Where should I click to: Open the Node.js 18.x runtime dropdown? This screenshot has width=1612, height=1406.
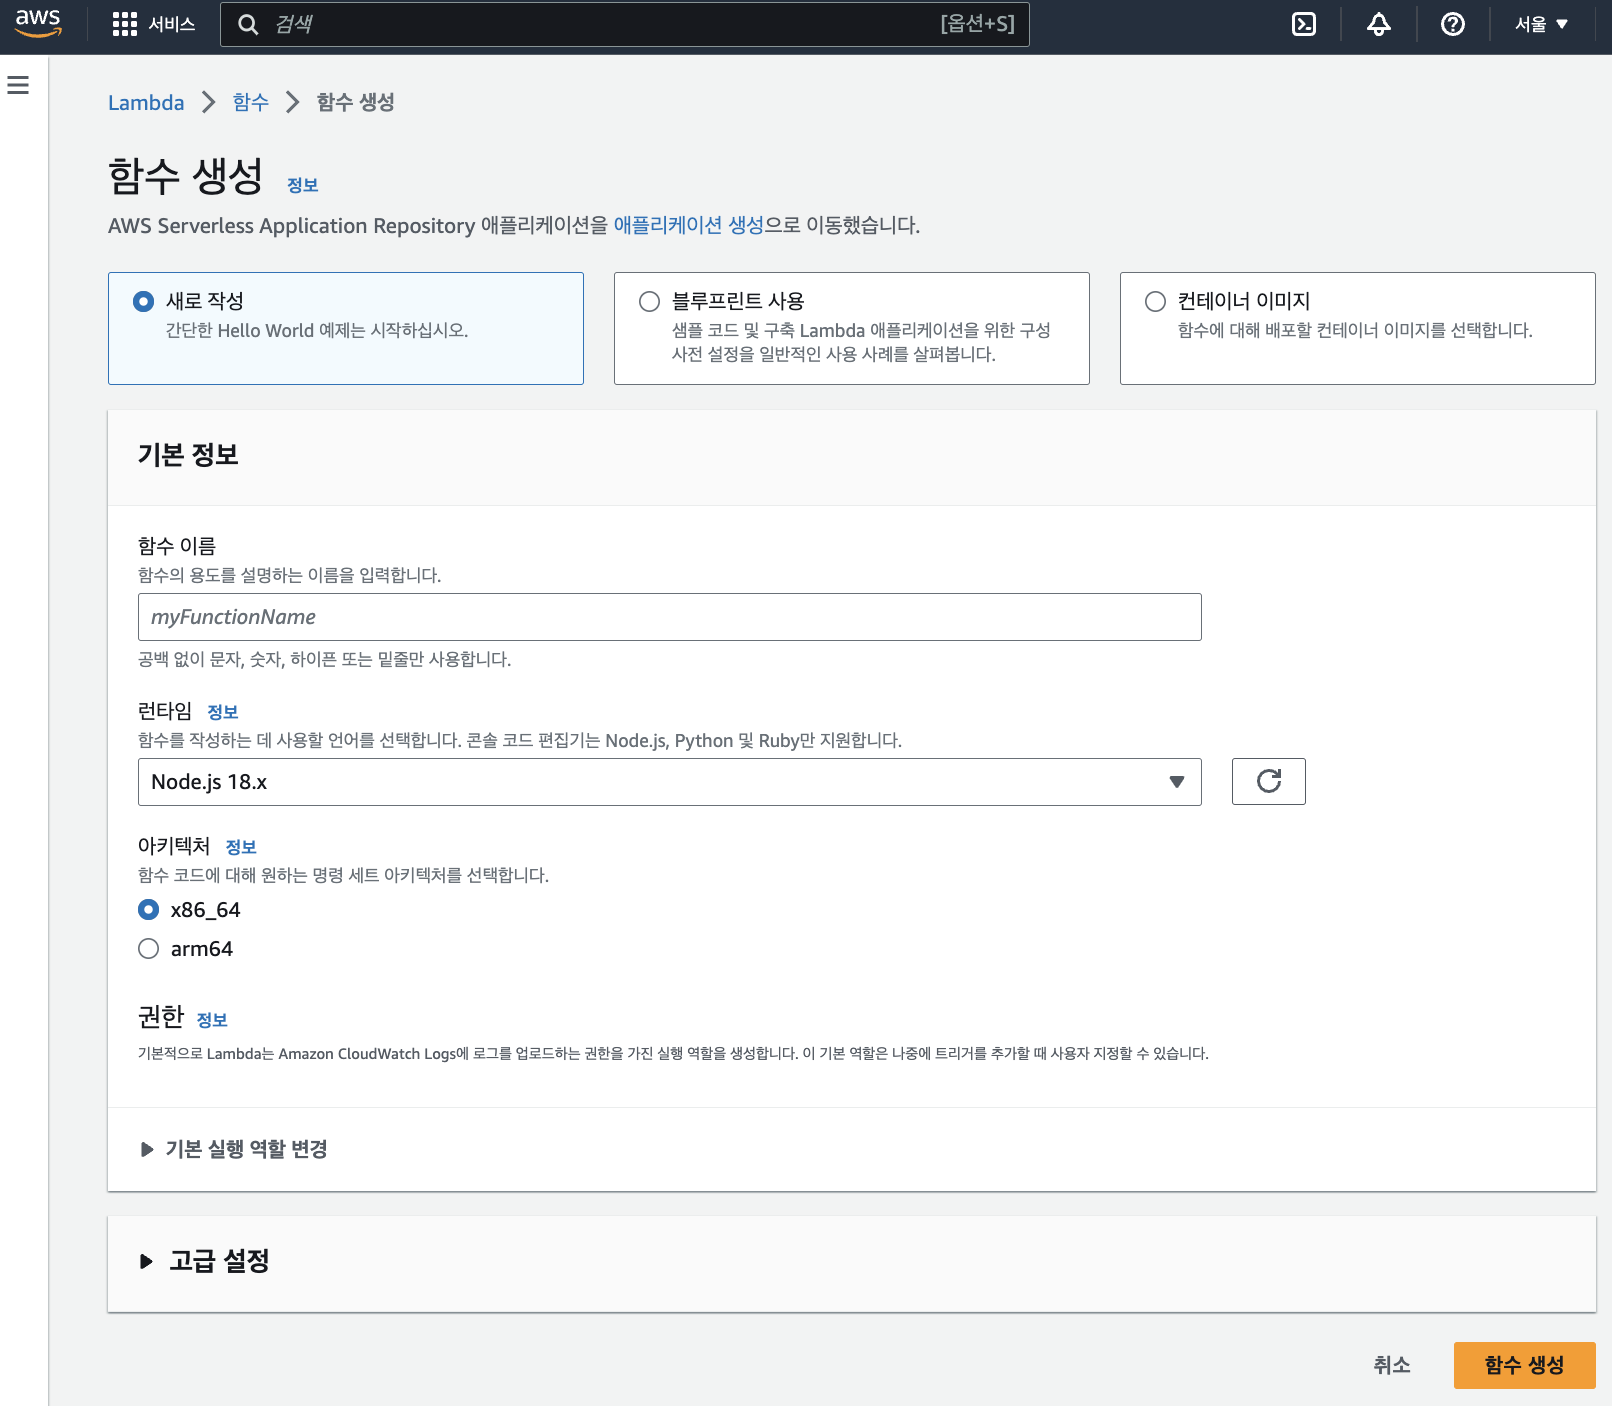670,782
